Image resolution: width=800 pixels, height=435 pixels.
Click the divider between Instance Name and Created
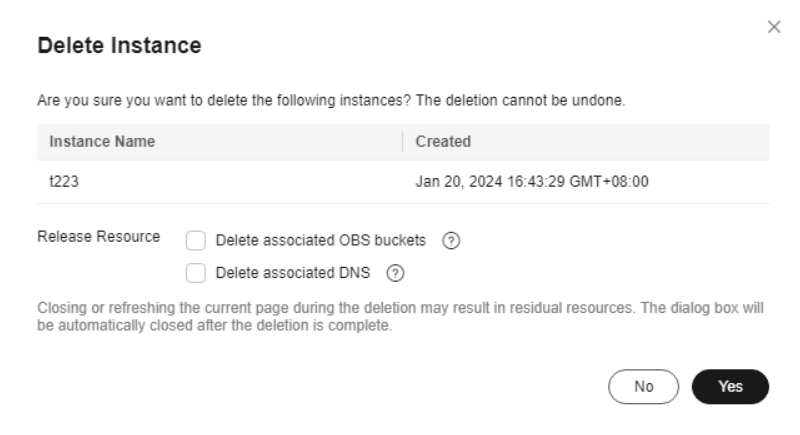(x=403, y=142)
